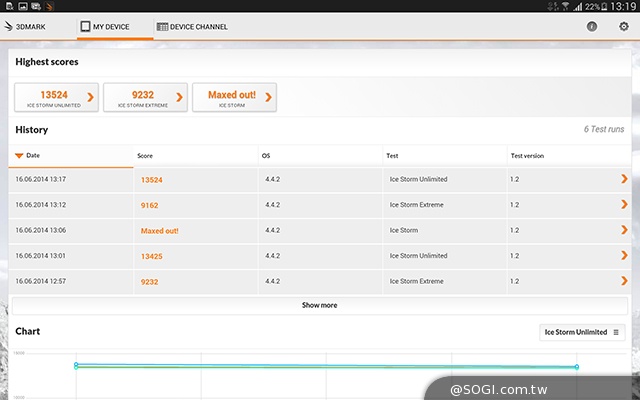Tap the data point on chart line
Image resolution: width=640 pixels, height=400 pixels.
tap(76, 366)
